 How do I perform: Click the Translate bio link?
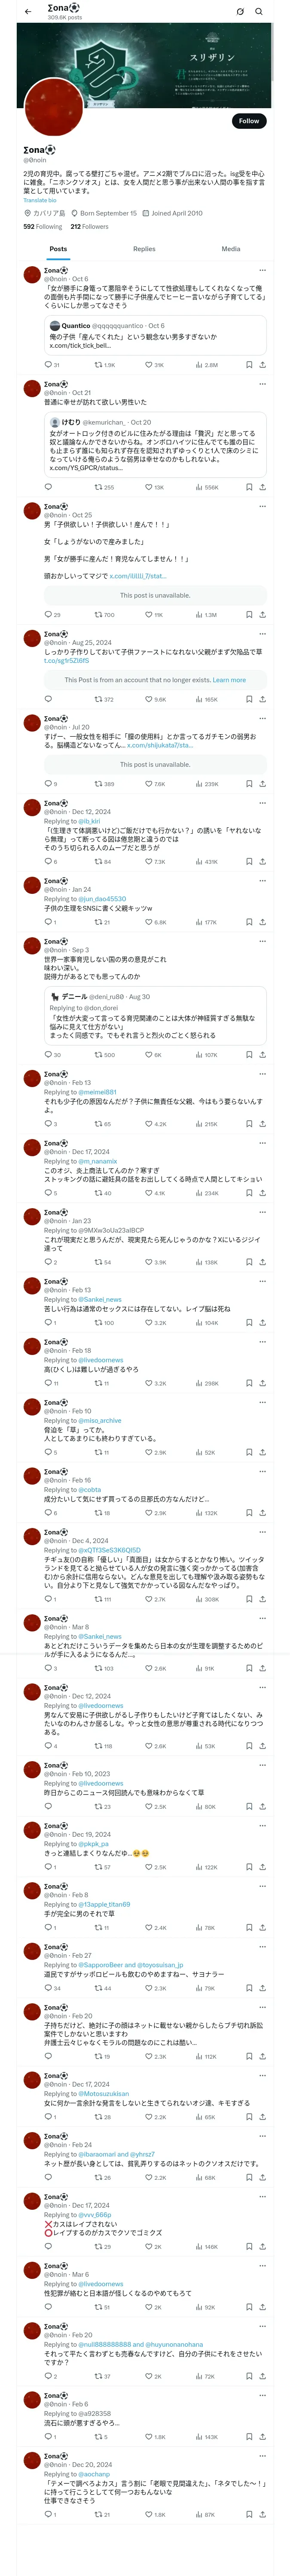pyautogui.click(x=40, y=200)
